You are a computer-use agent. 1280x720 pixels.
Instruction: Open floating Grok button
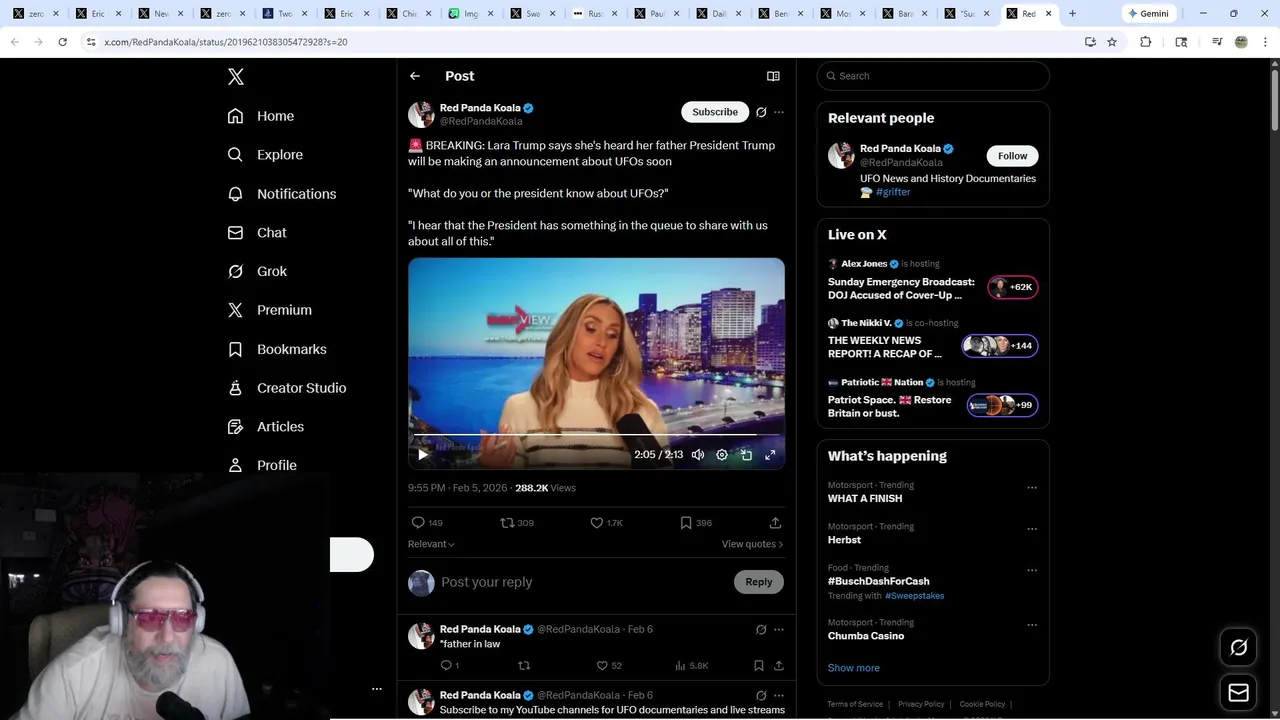point(1238,648)
